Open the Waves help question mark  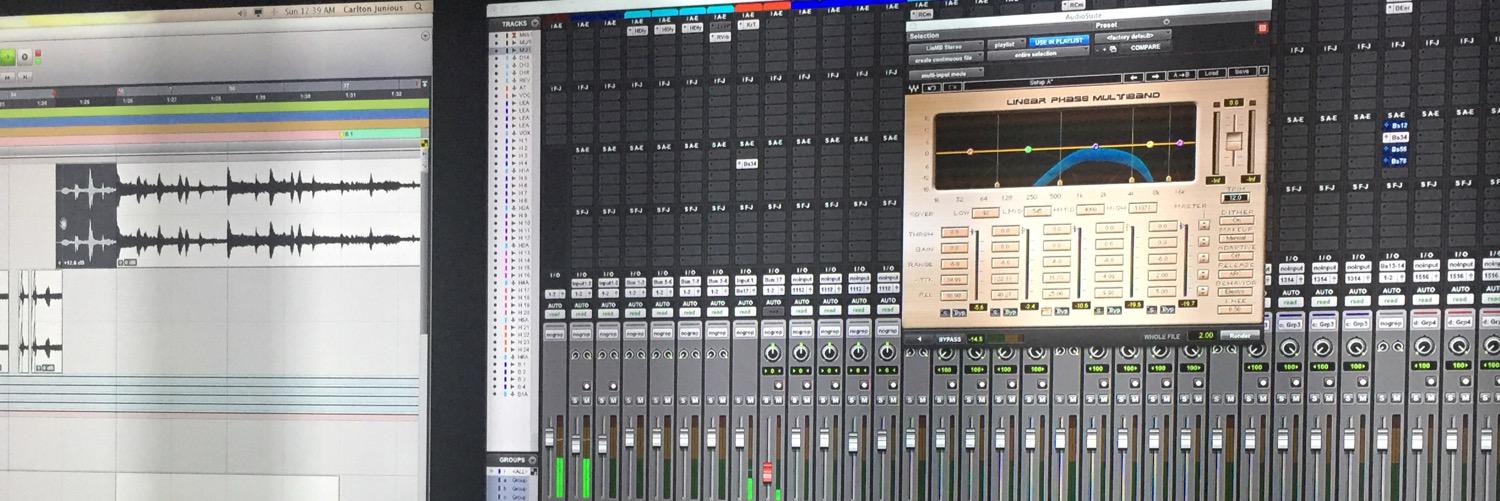pyautogui.click(x=1263, y=71)
